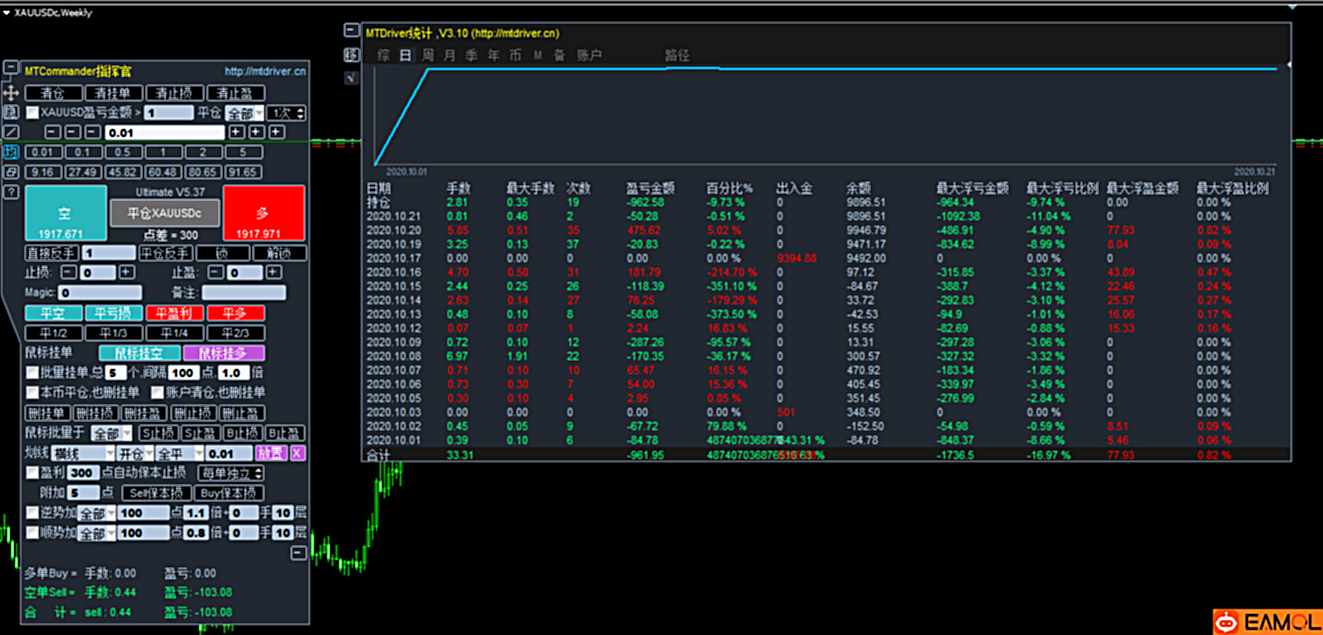The height and width of the screenshot is (635, 1323).
Task: Switch to the 周 weekly statistics tab
Action: [x=427, y=56]
